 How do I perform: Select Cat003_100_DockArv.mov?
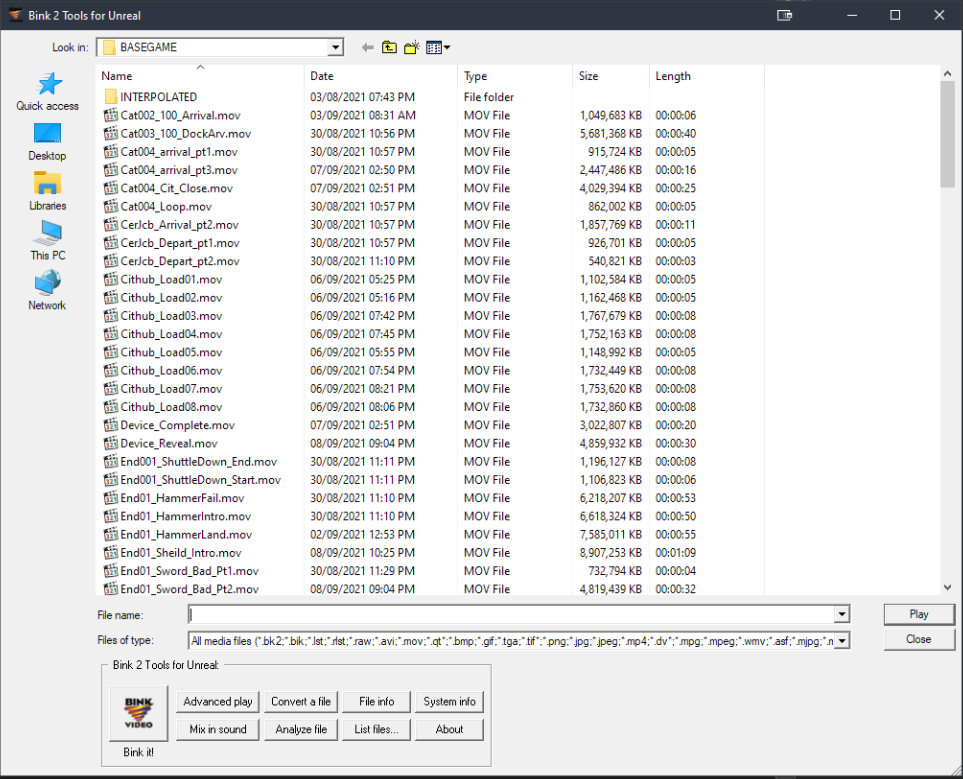pyautogui.click(x=185, y=133)
